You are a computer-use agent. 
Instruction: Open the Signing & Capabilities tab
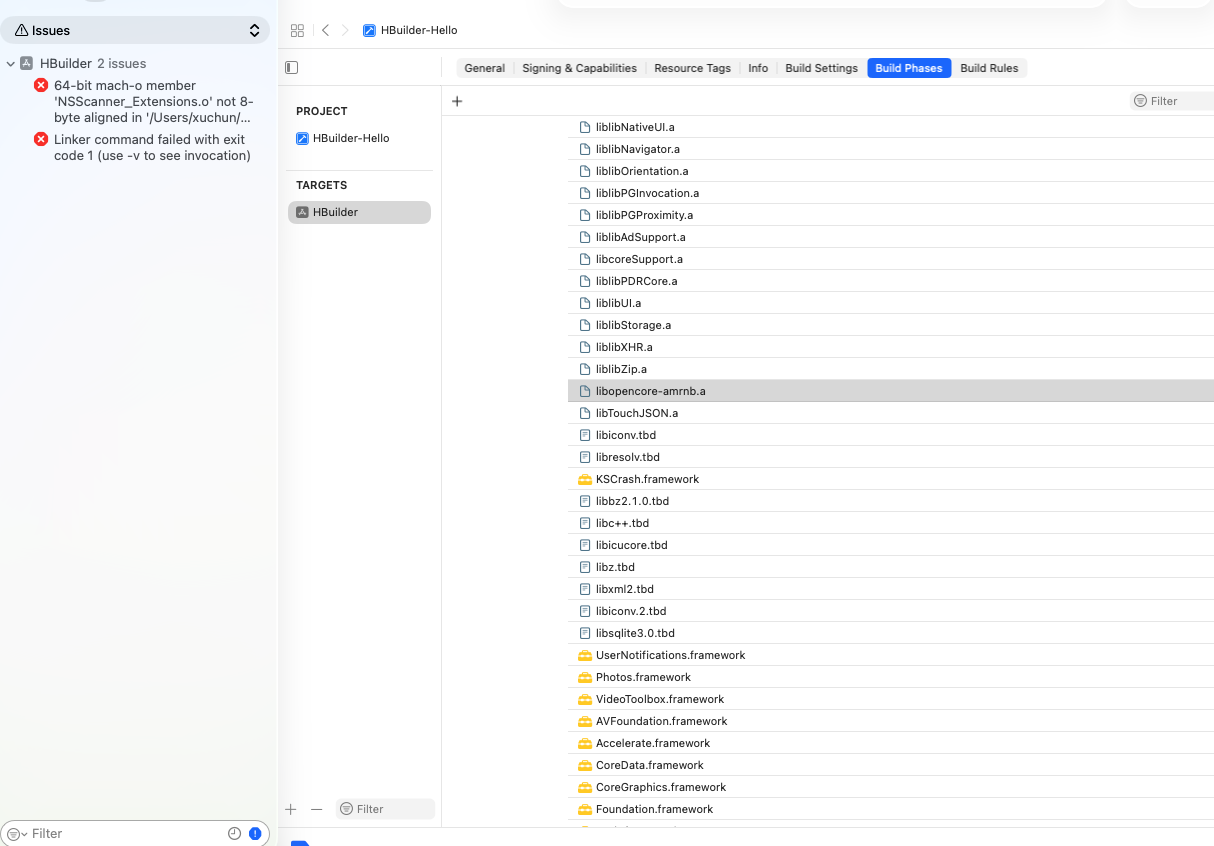(x=579, y=68)
